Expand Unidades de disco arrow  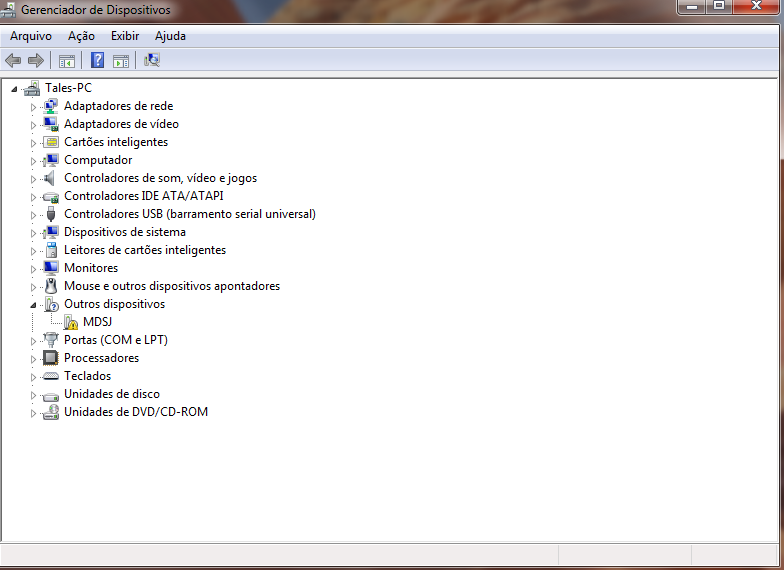[33, 395]
